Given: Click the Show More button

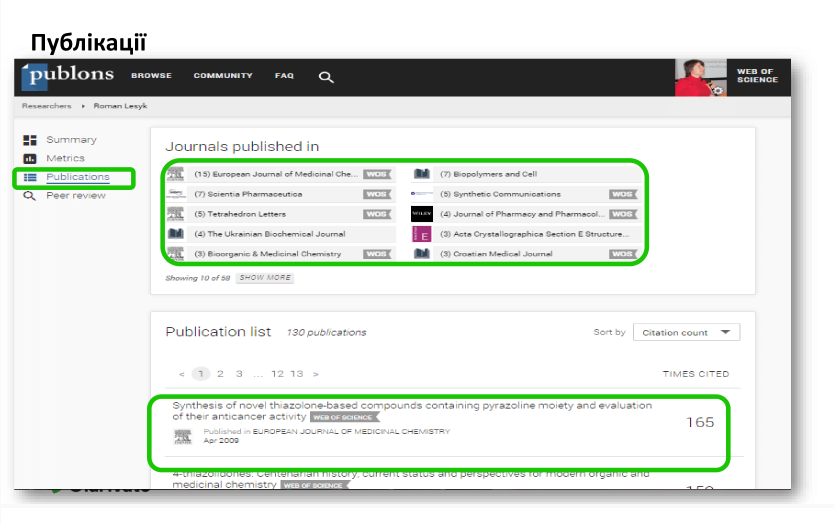Looking at the screenshot, I should (265, 278).
